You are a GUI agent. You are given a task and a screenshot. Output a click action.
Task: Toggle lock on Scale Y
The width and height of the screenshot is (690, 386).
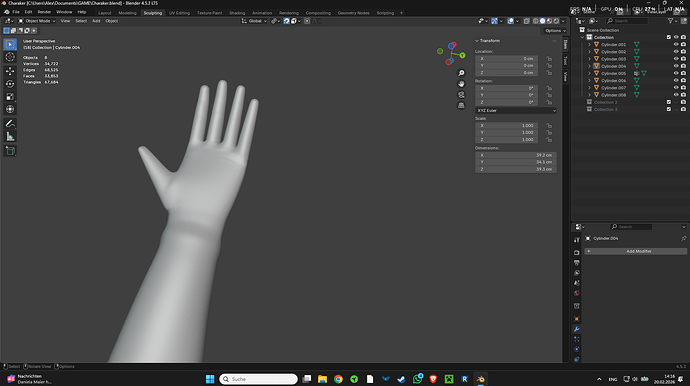(549, 132)
